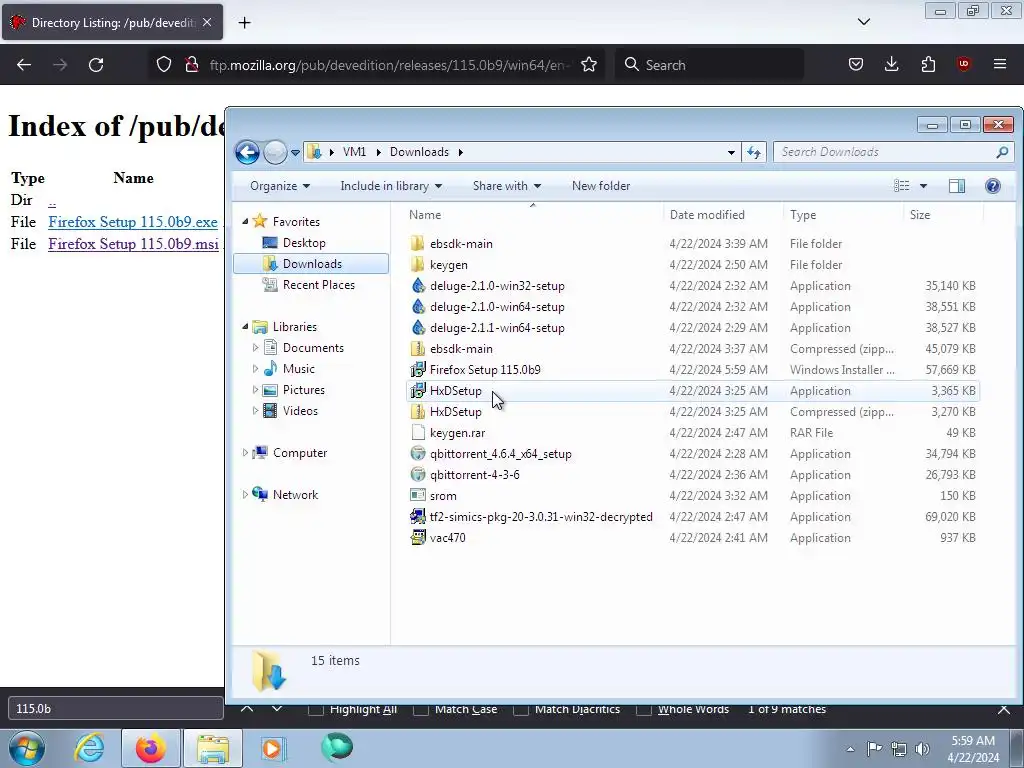
Task: Select VM1 in the address breadcrumb
Action: (x=354, y=152)
